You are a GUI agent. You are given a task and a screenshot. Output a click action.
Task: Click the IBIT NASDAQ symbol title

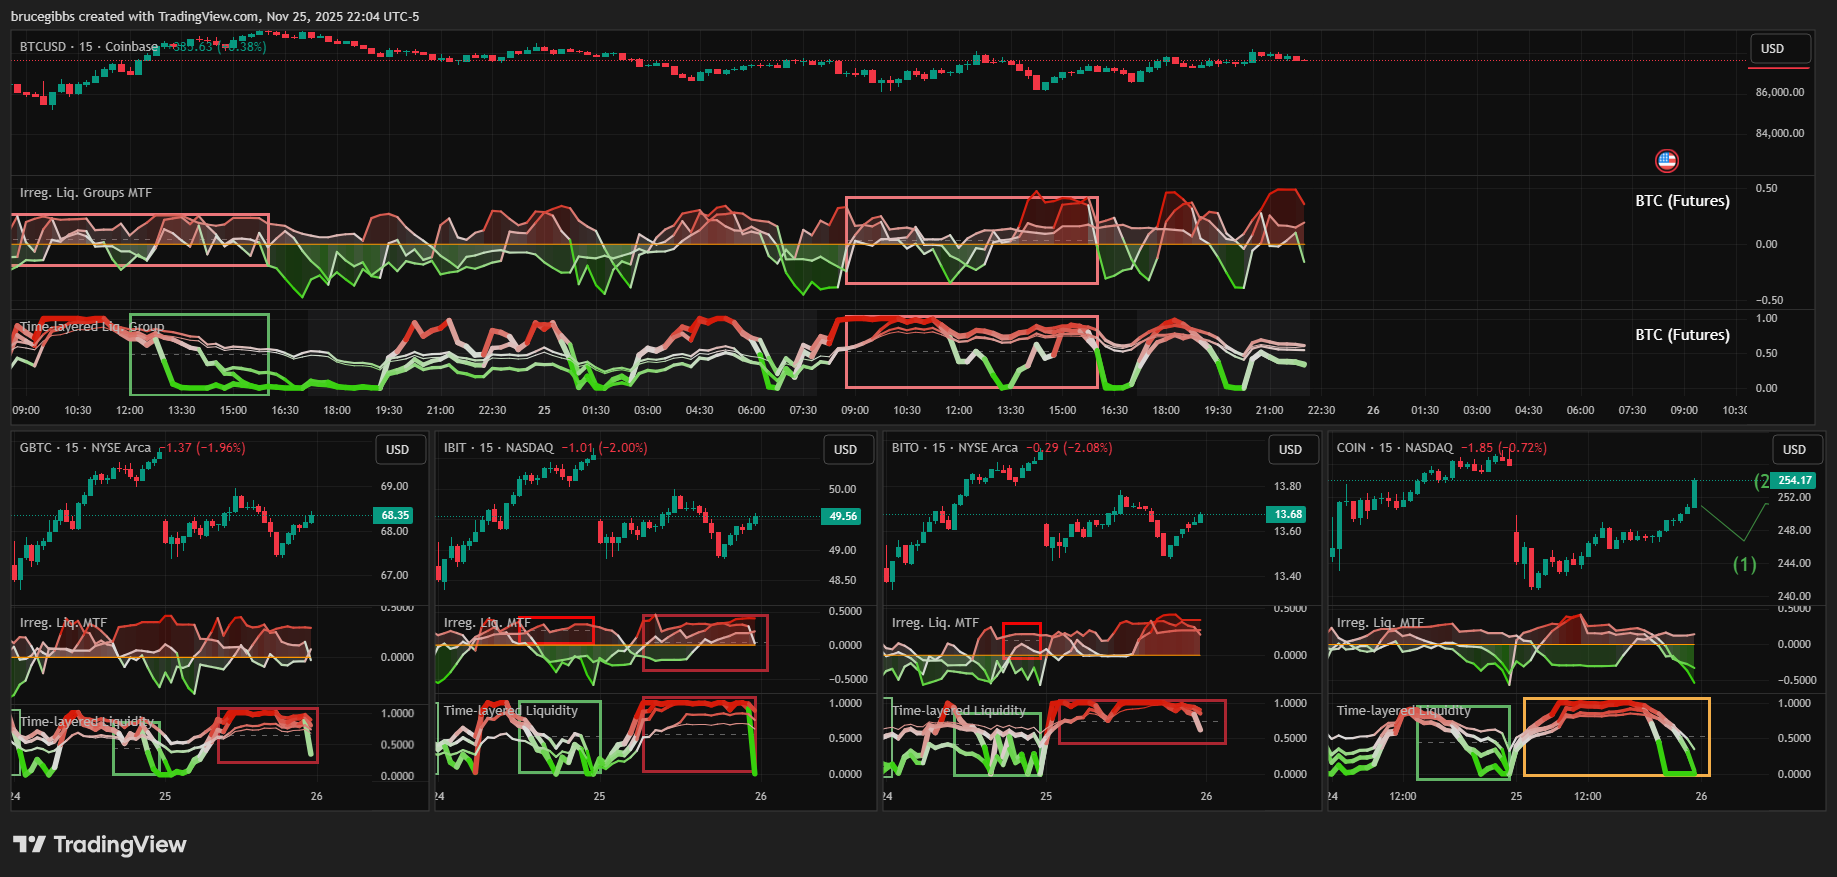click(x=498, y=448)
